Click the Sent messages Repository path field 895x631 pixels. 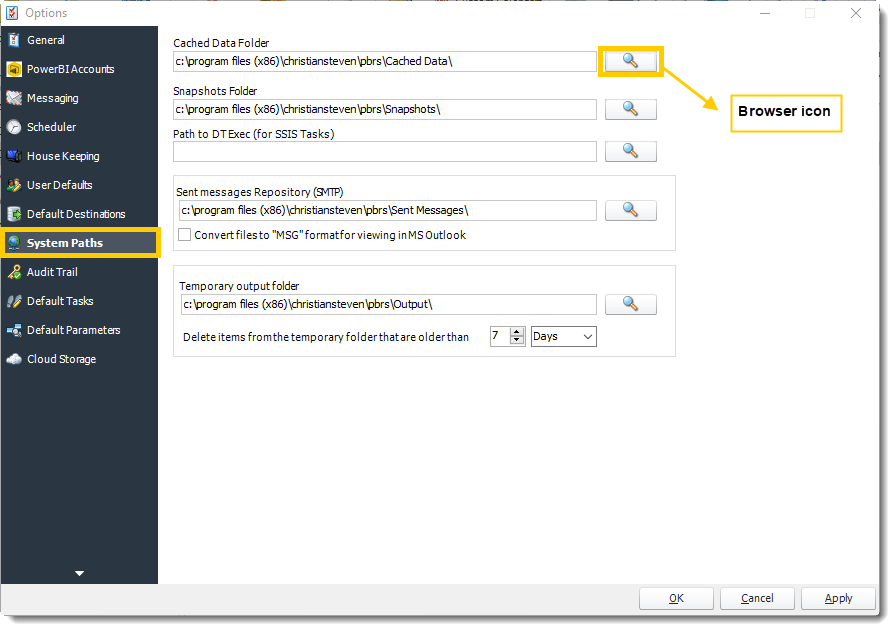pyautogui.click(x=388, y=210)
